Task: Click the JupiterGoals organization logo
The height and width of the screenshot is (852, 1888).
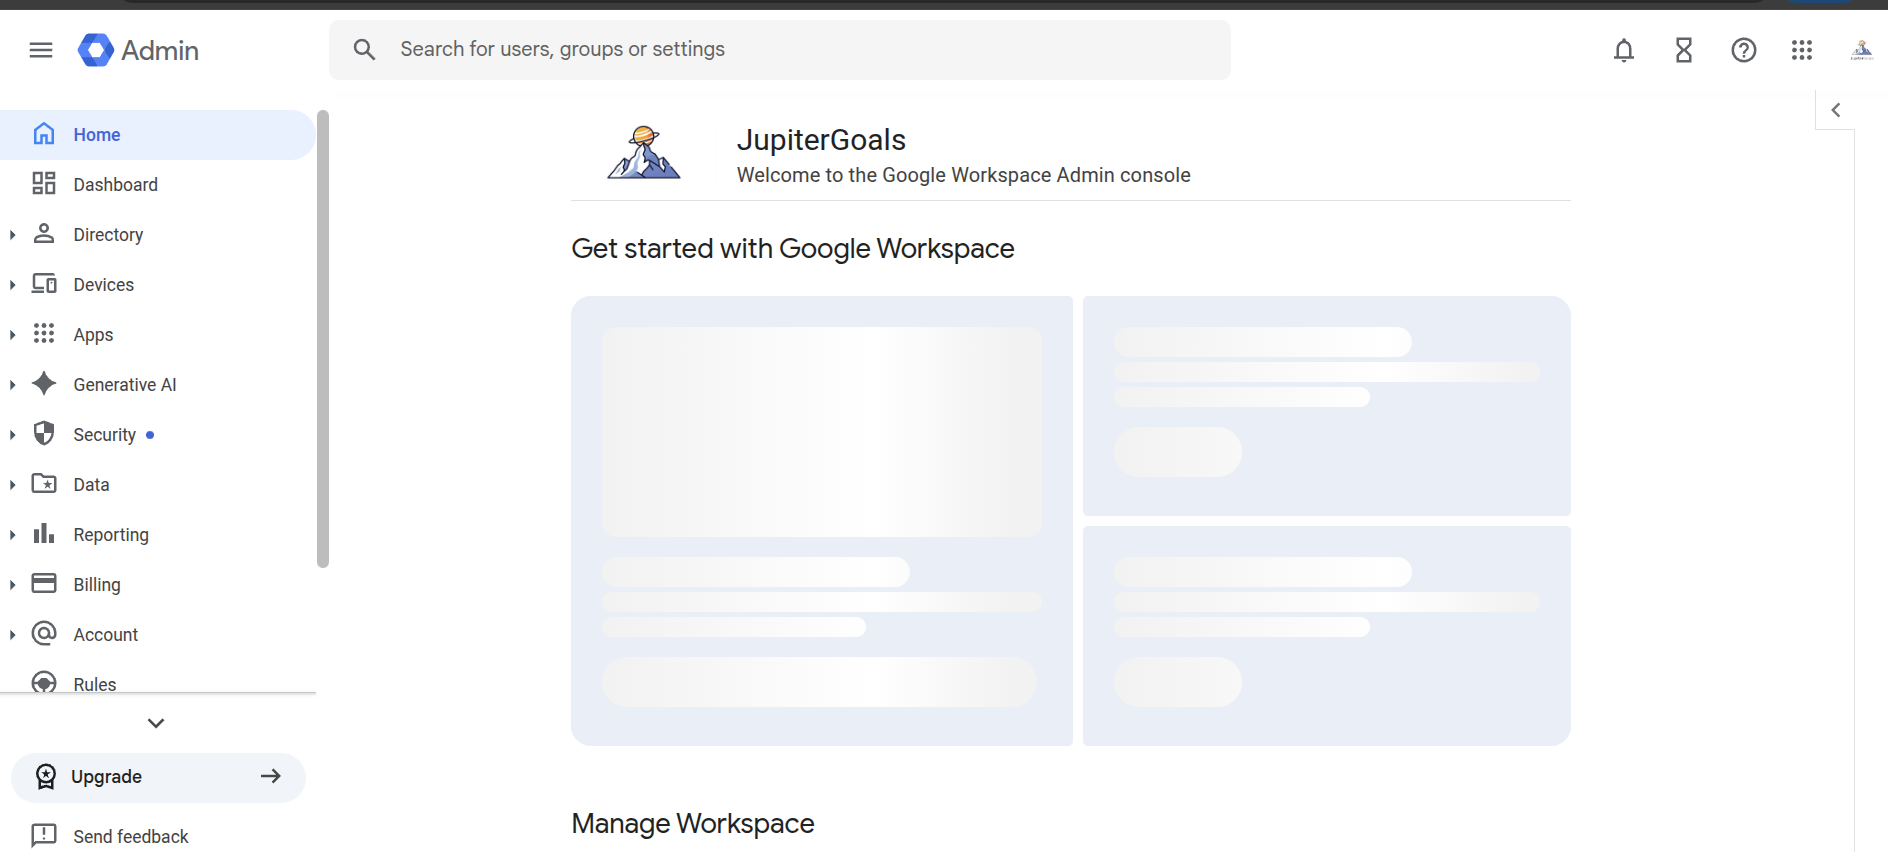Action: [x=644, y=153]
